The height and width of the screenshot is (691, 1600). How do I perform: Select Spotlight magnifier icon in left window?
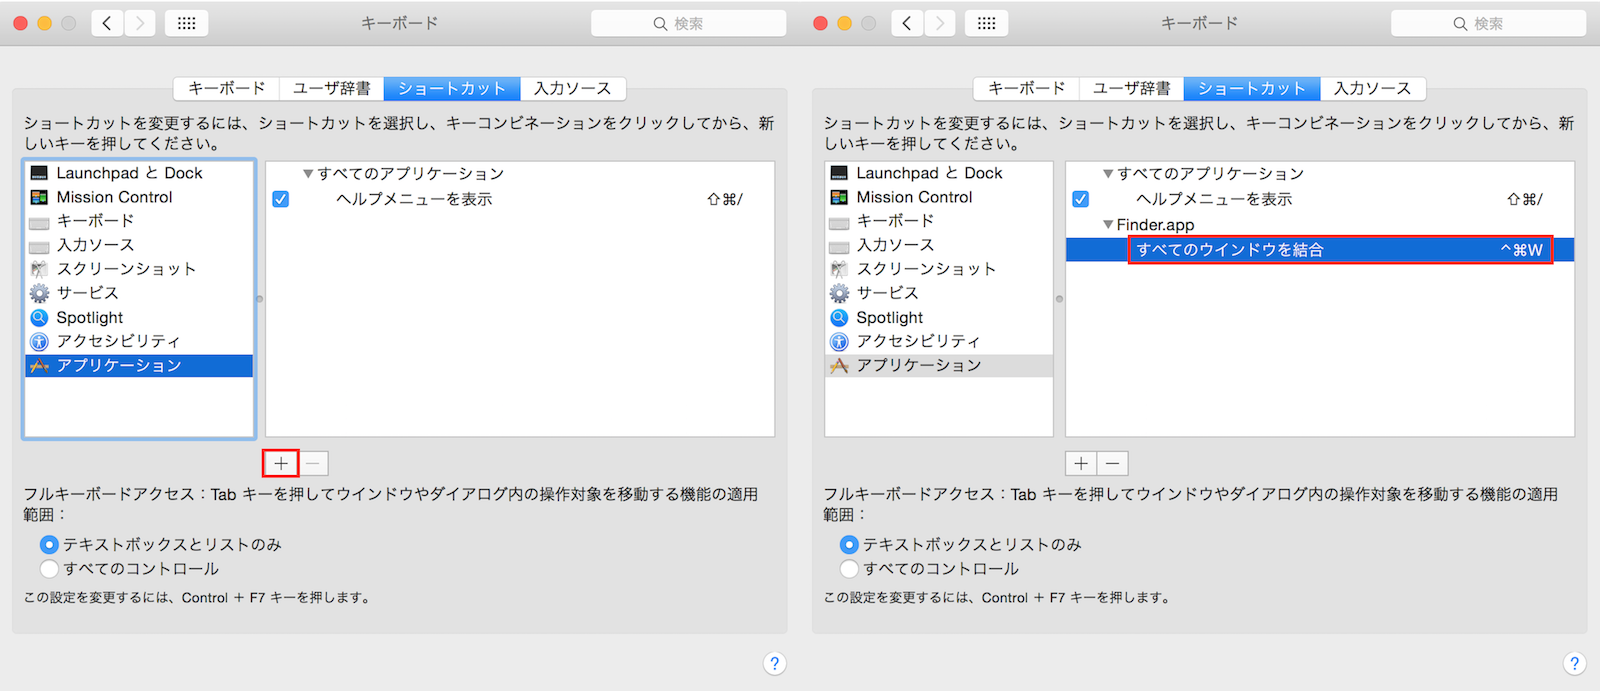coord(39,317)
